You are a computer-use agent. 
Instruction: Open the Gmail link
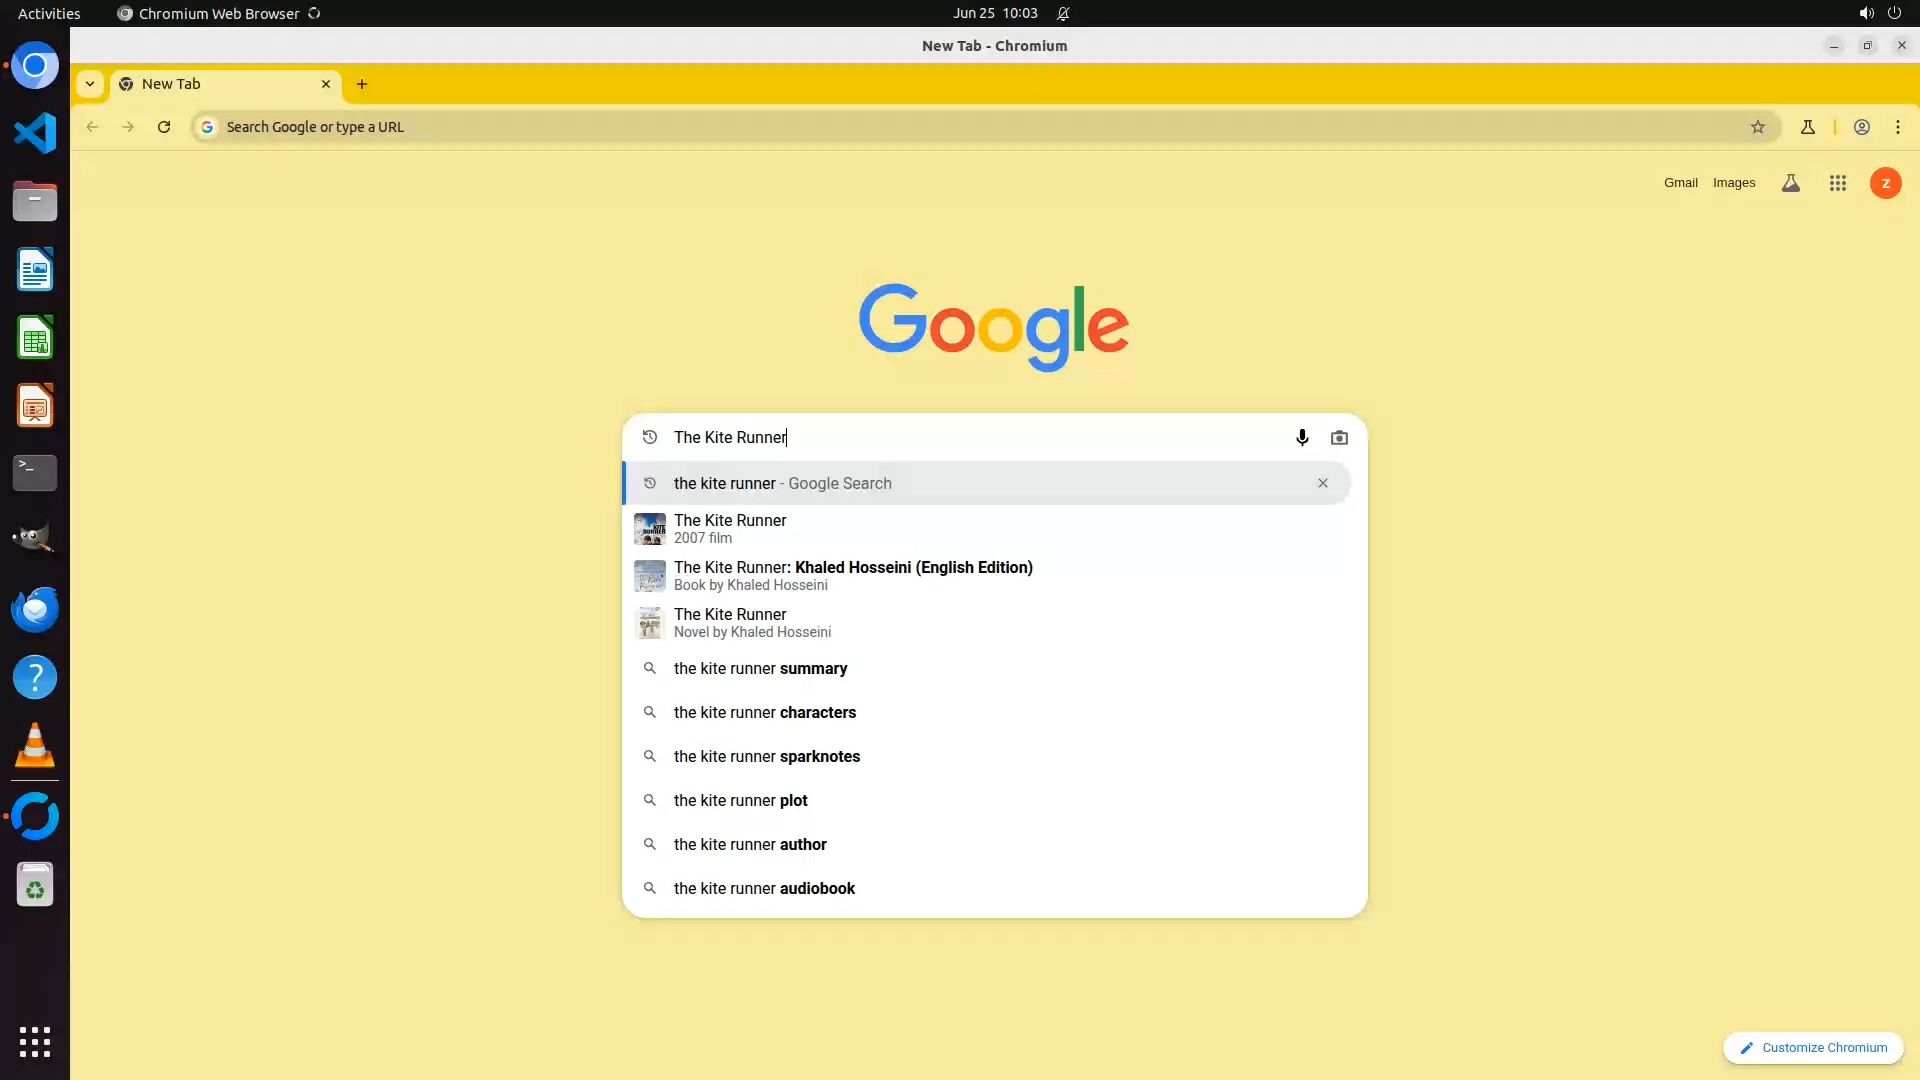point(1680,183)
